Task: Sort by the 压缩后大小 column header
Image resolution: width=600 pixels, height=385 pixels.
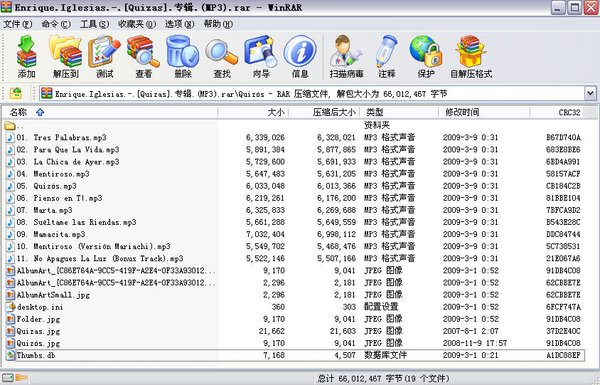Action: point(324,112)
